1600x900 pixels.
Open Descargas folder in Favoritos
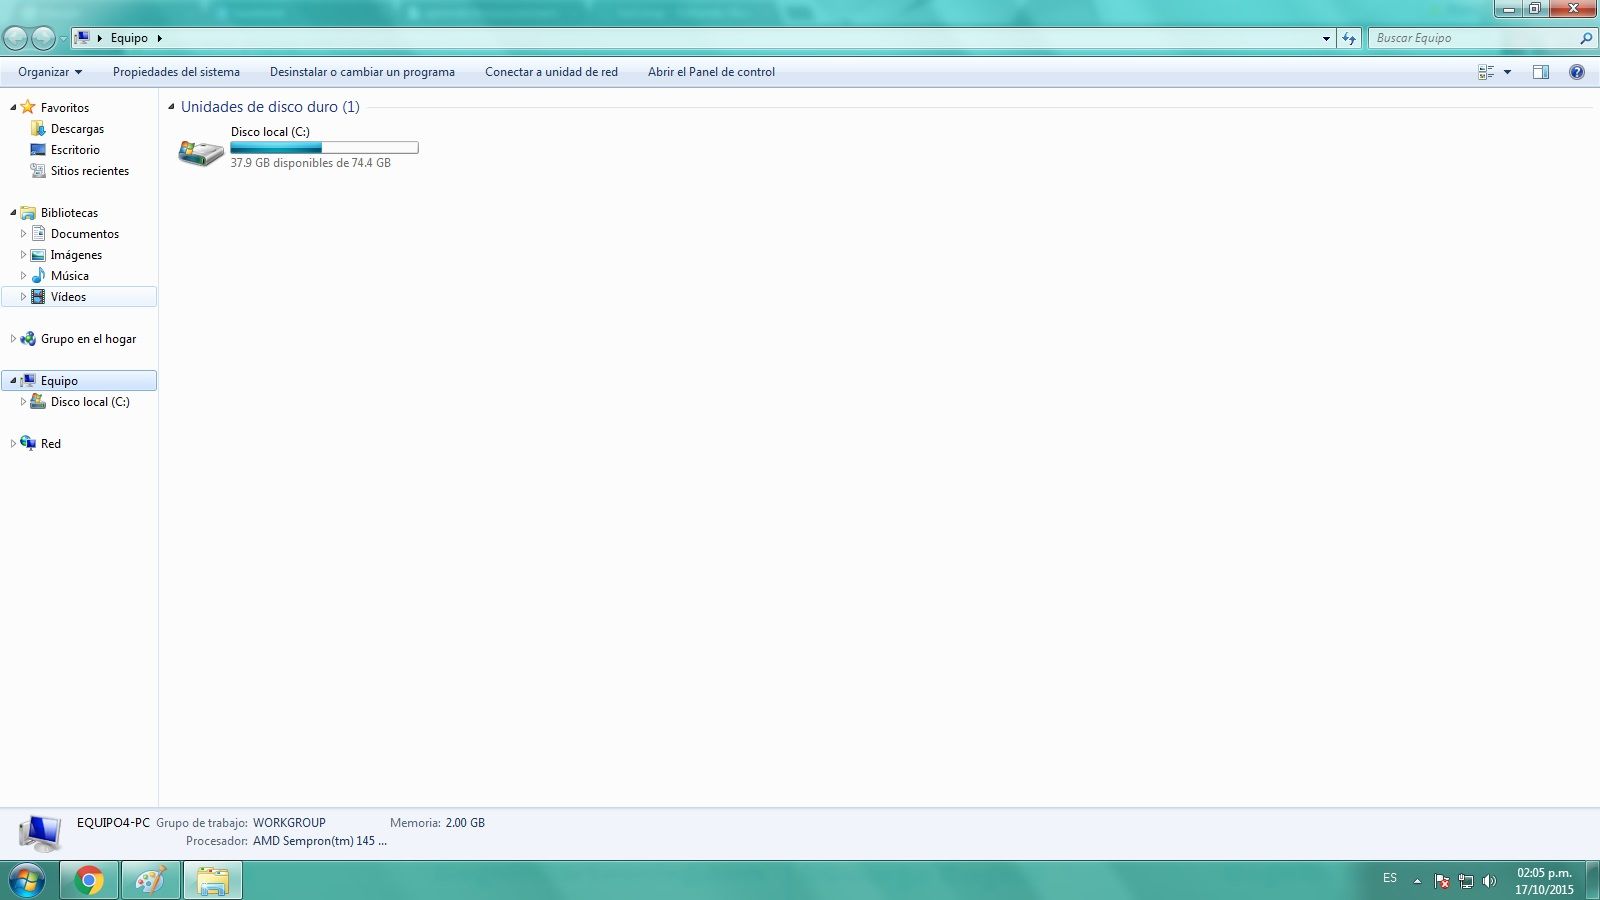[x=77, y=129]
